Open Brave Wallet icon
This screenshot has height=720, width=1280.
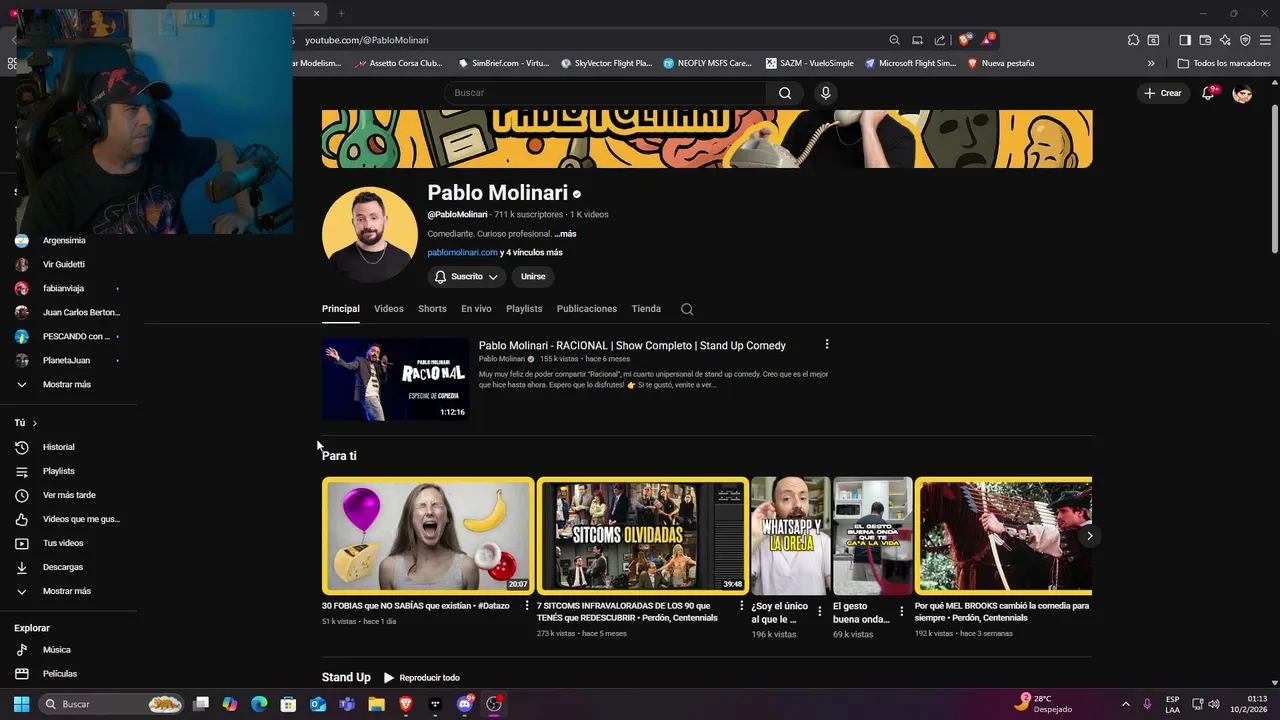click(x=1205, y=40)
